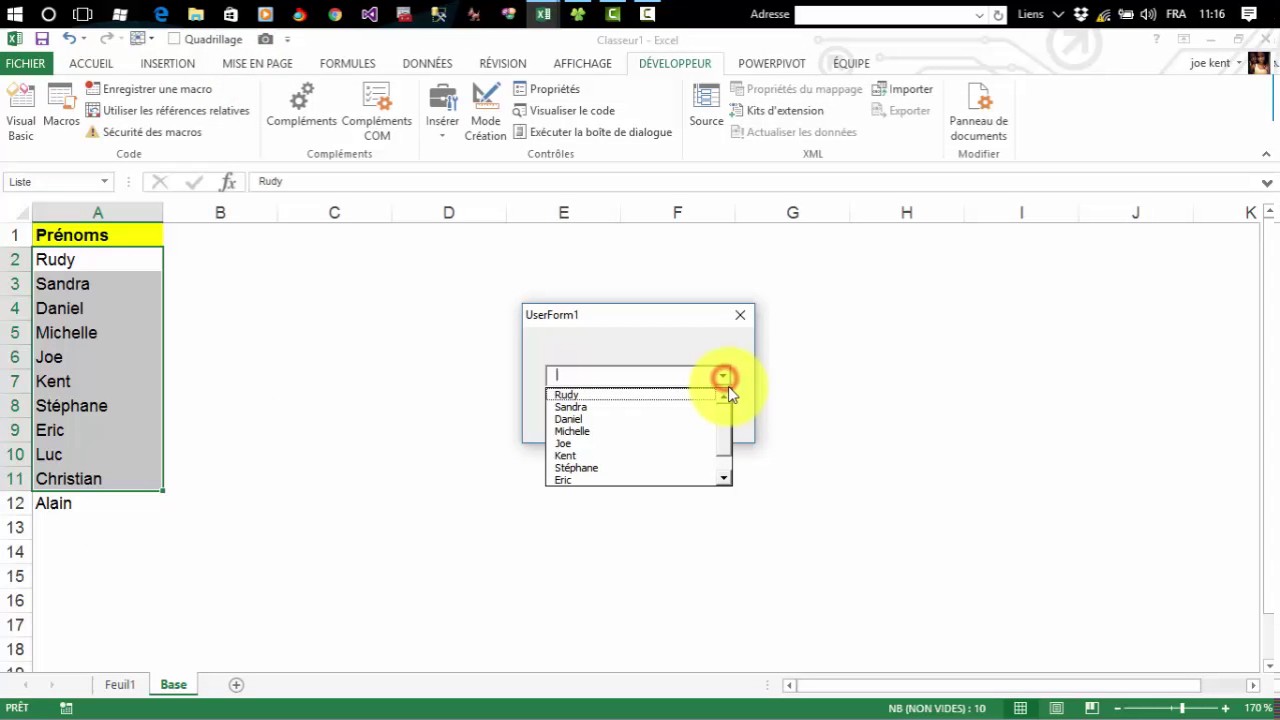Switch to the DONNÉES tab
This screenshot has height=720, width=1280.
pyautogui.click(x=427, y=63)
